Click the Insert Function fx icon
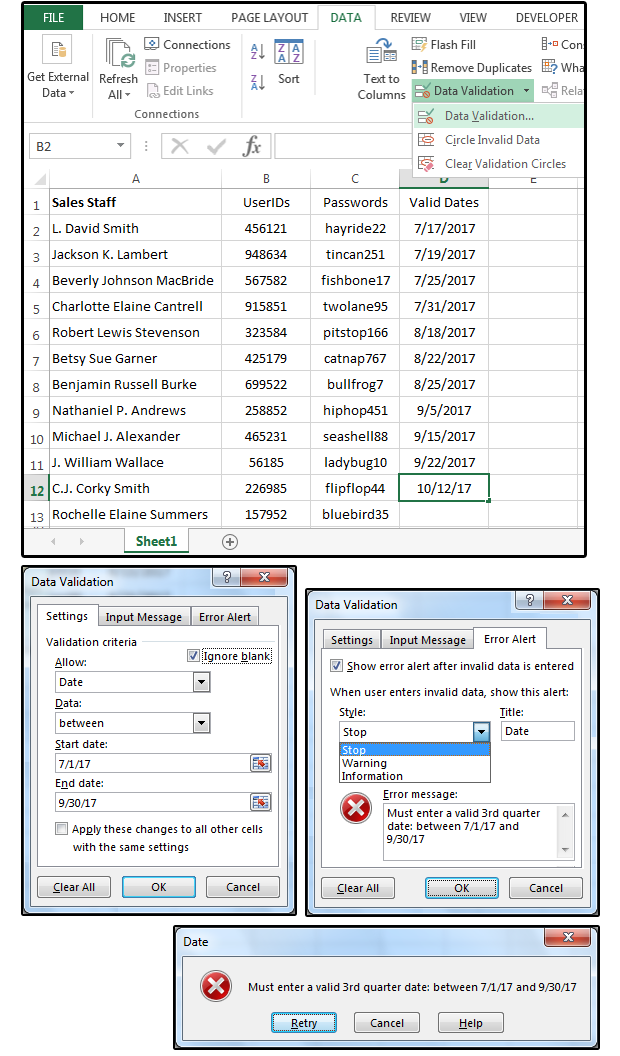Viewport: 620px width, 1056px height. 252,146
